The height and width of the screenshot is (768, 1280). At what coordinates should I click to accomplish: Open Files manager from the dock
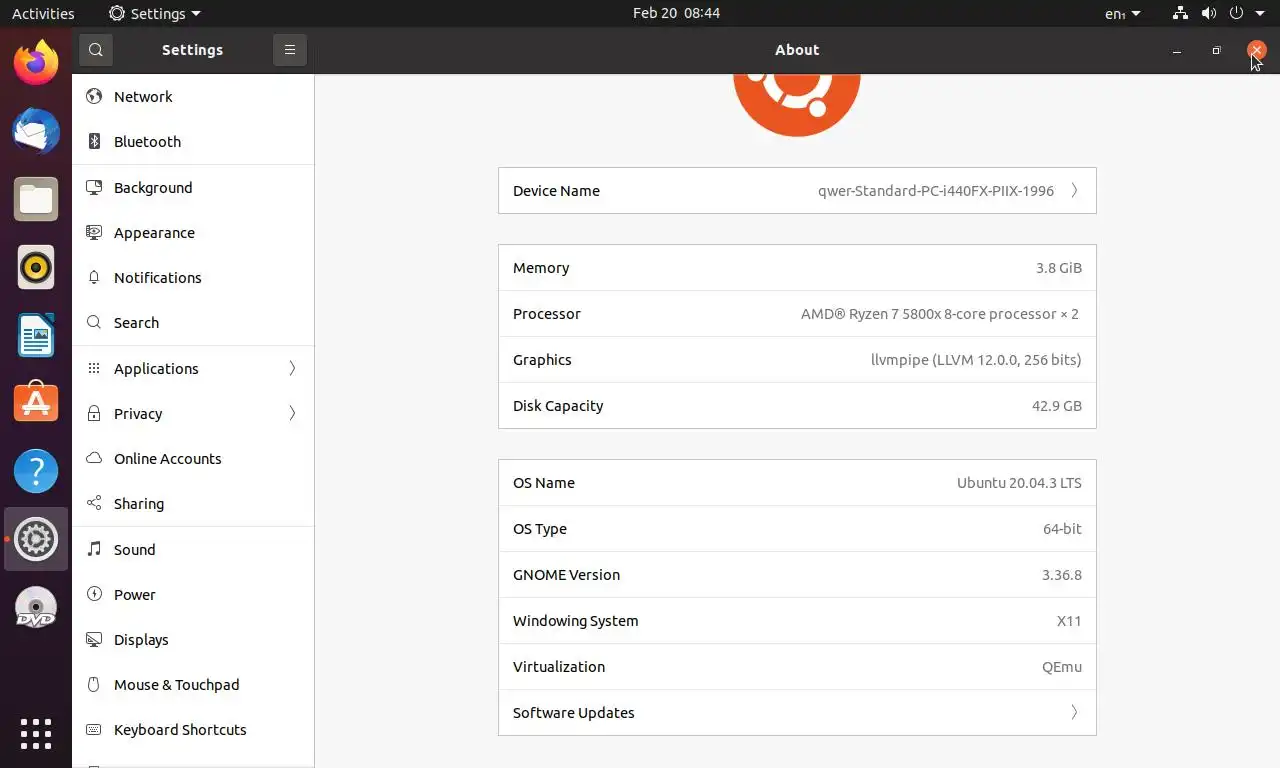tap(36, 199)
